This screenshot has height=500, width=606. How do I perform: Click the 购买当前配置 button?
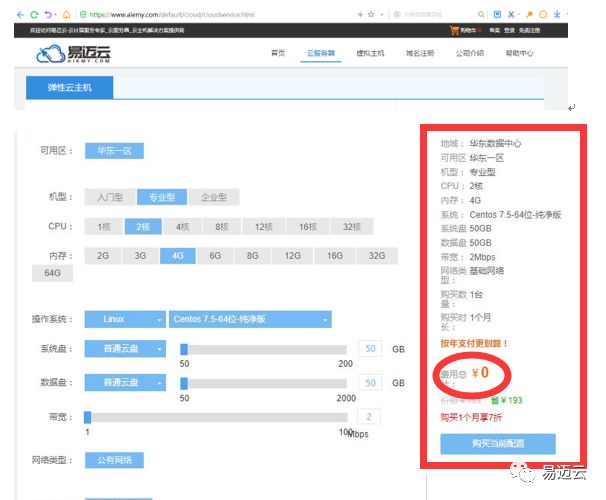[x=497, y=444]
